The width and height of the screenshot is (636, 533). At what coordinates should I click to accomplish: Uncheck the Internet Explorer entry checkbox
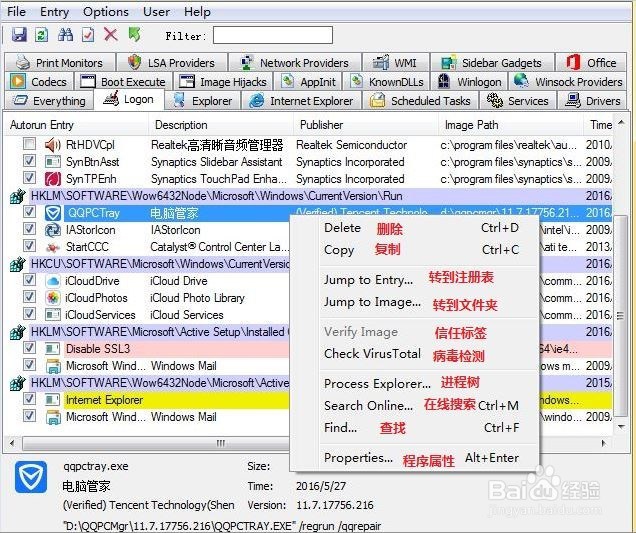29,398
